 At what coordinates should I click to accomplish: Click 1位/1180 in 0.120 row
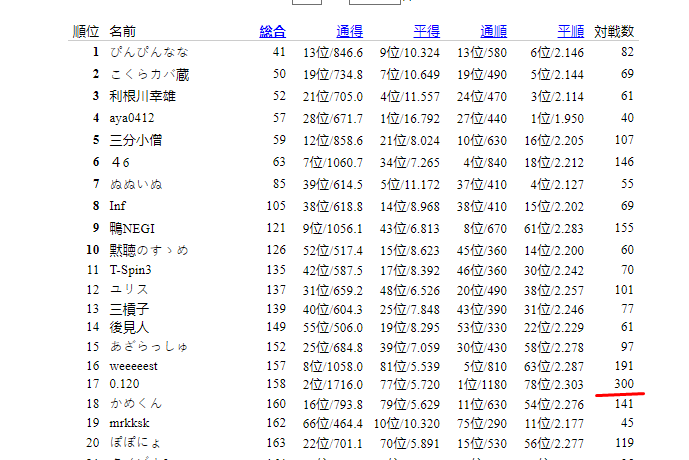pos(482,384)
